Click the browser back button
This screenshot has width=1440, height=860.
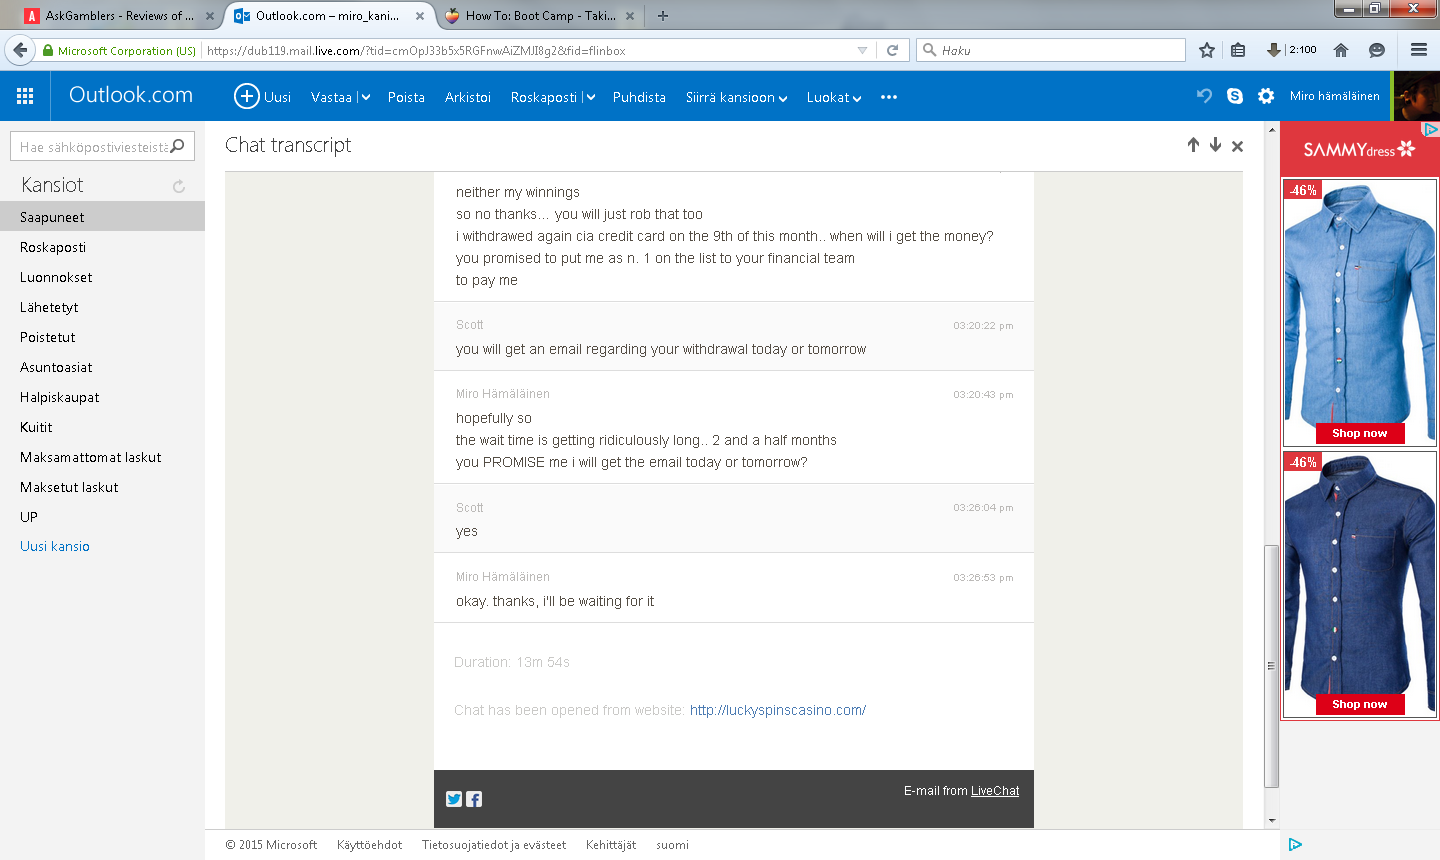click(20, 50)
